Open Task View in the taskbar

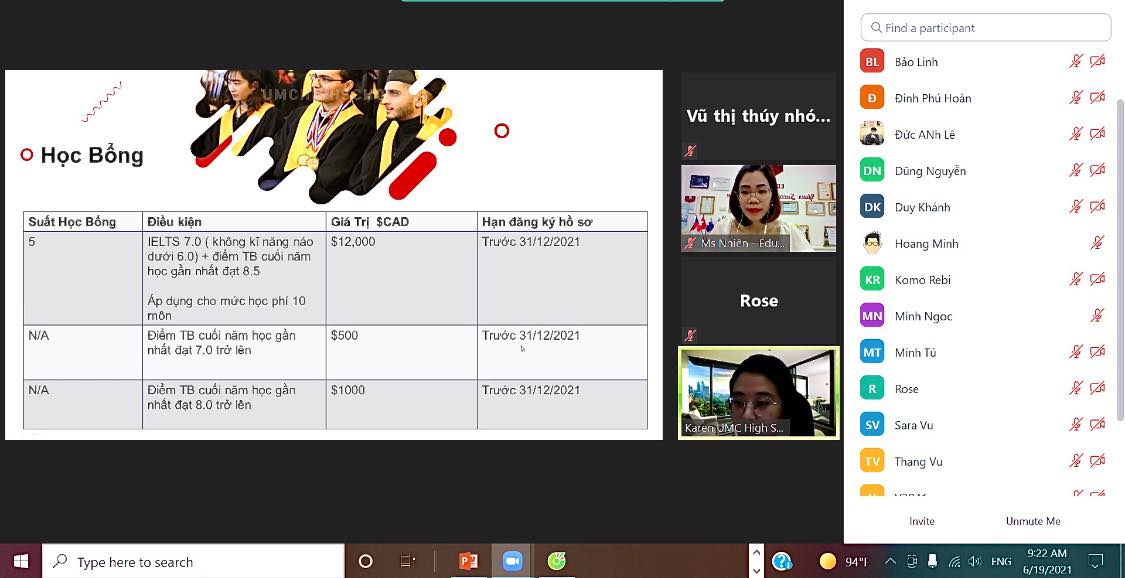pyautogui.click(x=407, y=561)
